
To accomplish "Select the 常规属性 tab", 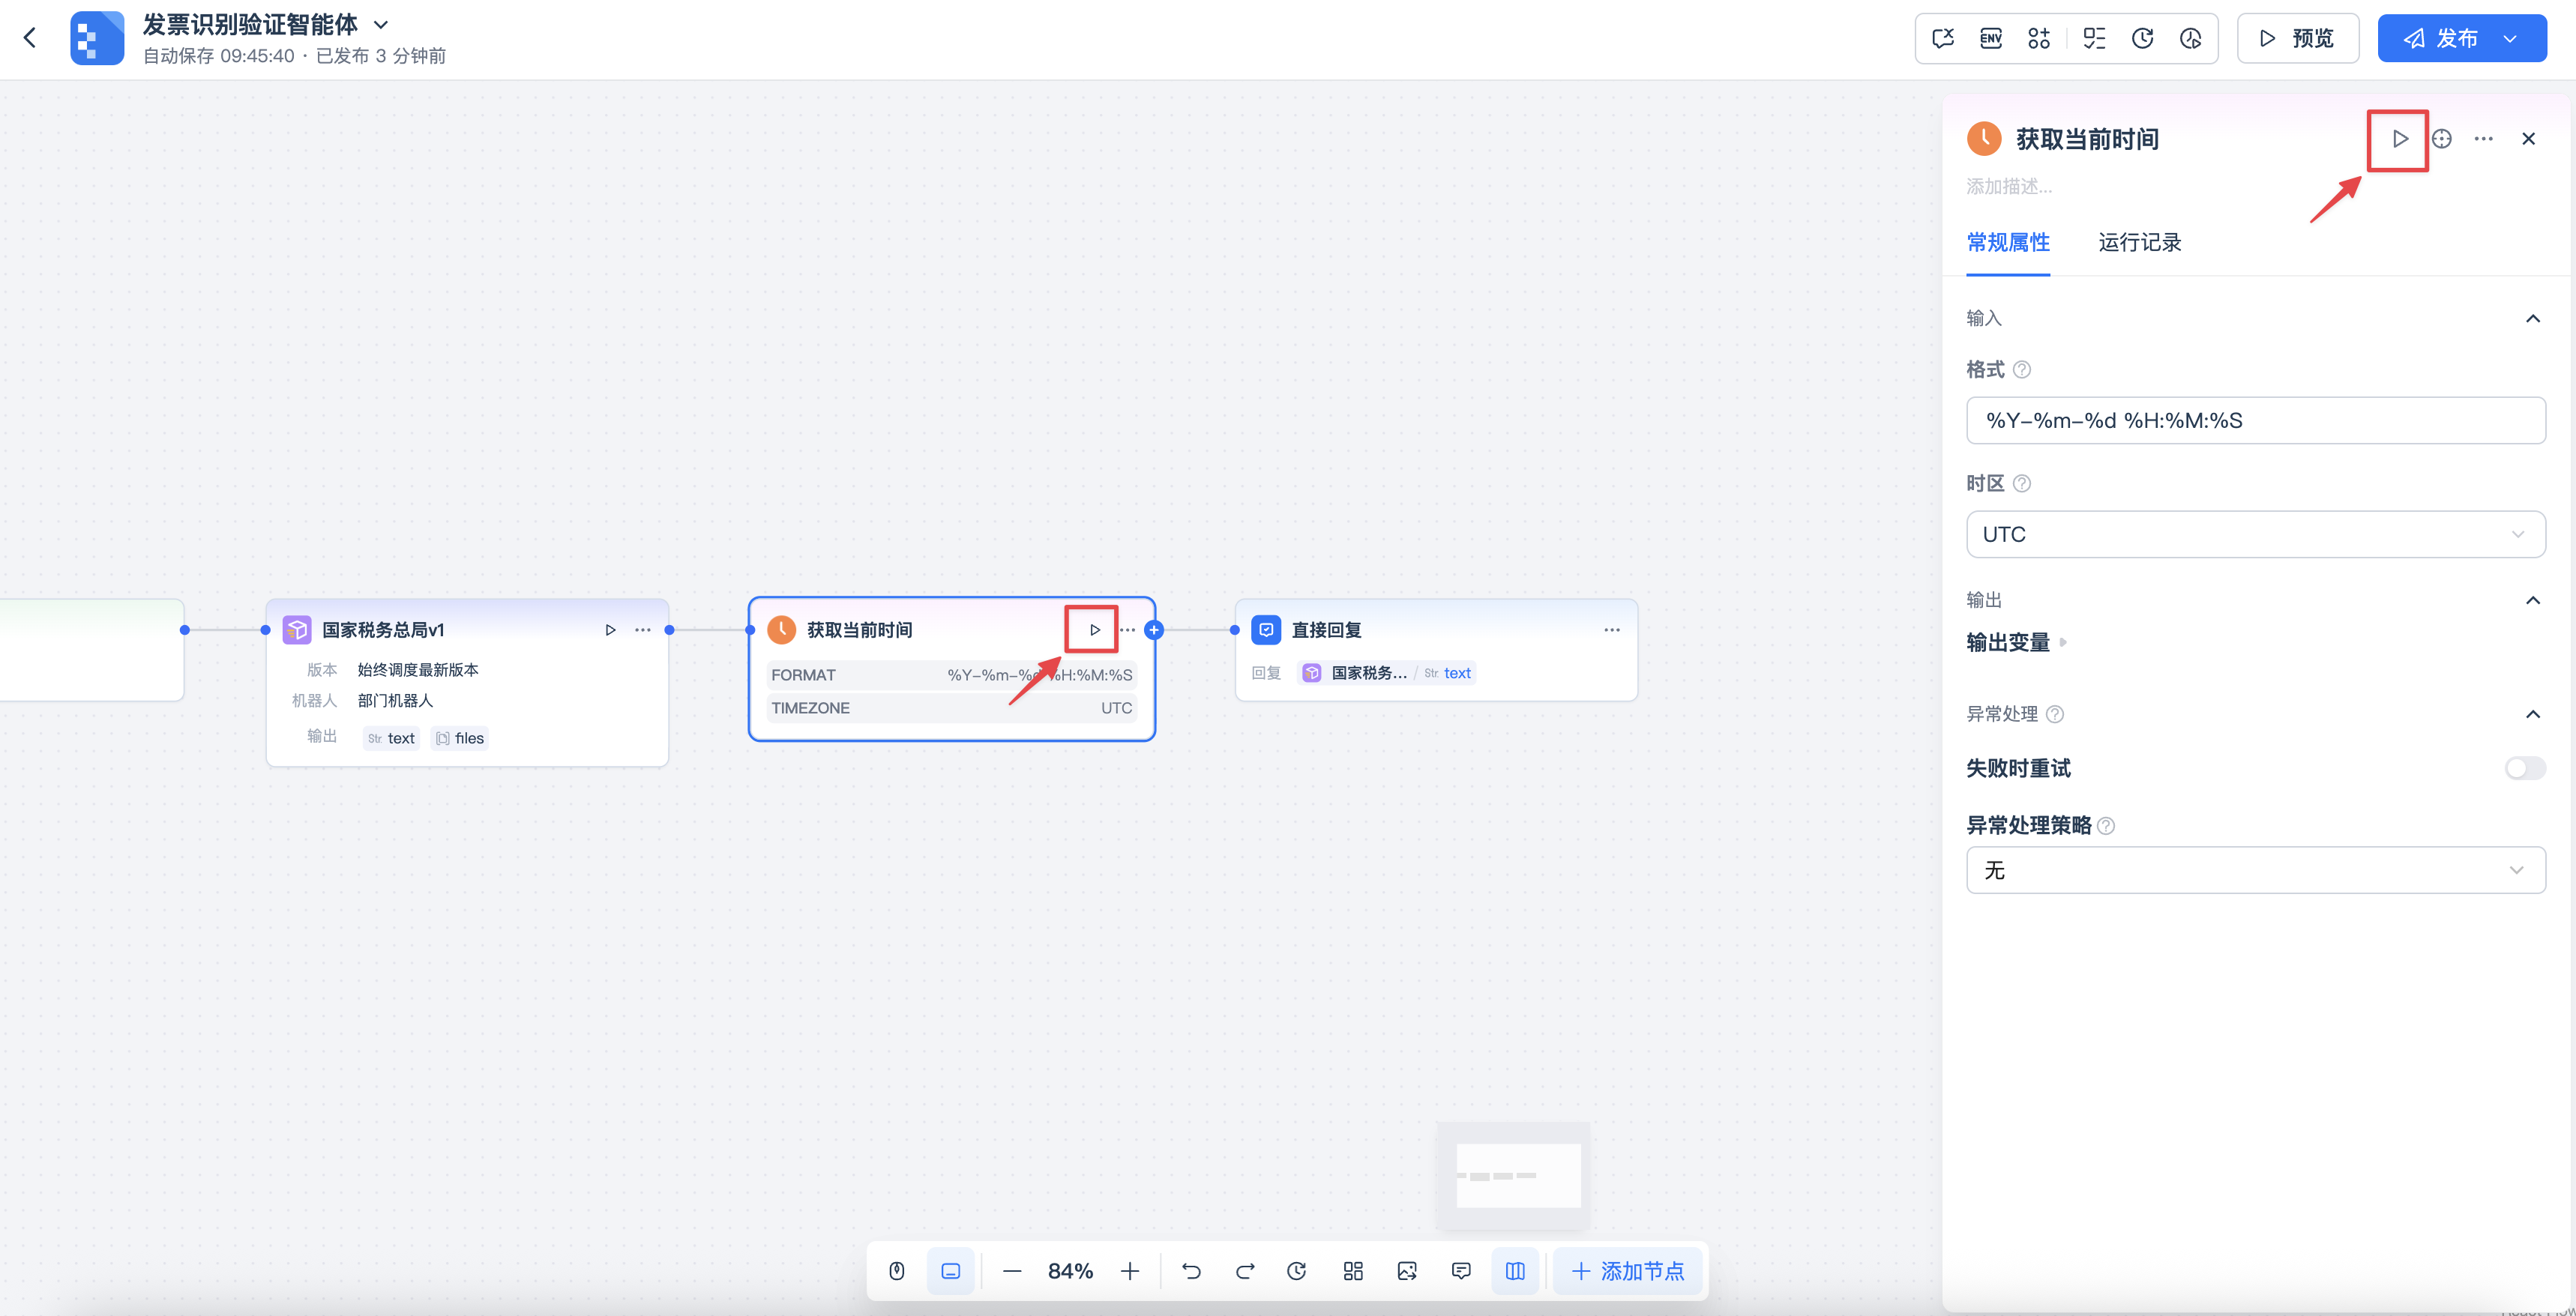I will point(2007,243).
